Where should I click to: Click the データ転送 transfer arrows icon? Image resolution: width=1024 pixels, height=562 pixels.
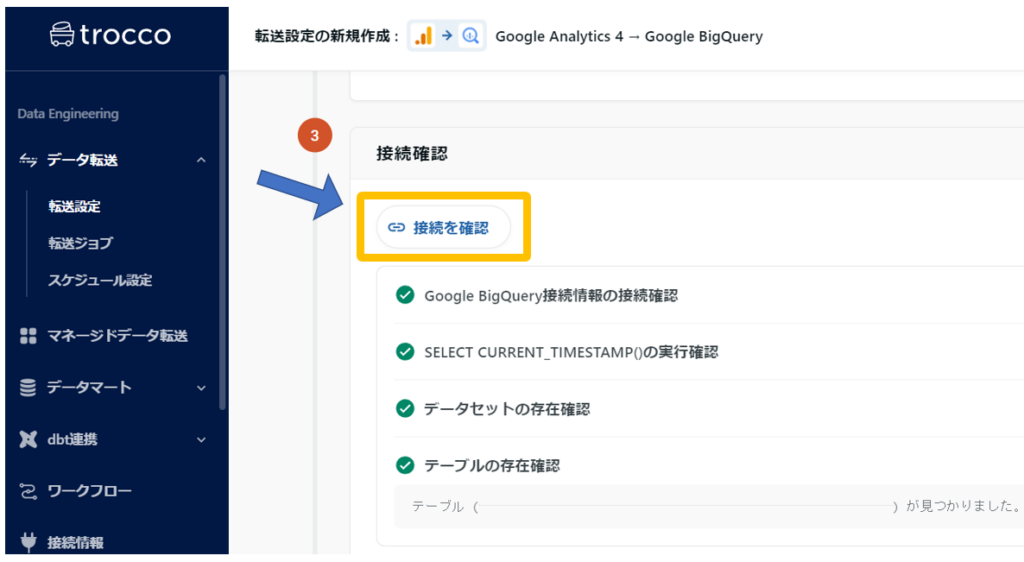click(28, 160)
